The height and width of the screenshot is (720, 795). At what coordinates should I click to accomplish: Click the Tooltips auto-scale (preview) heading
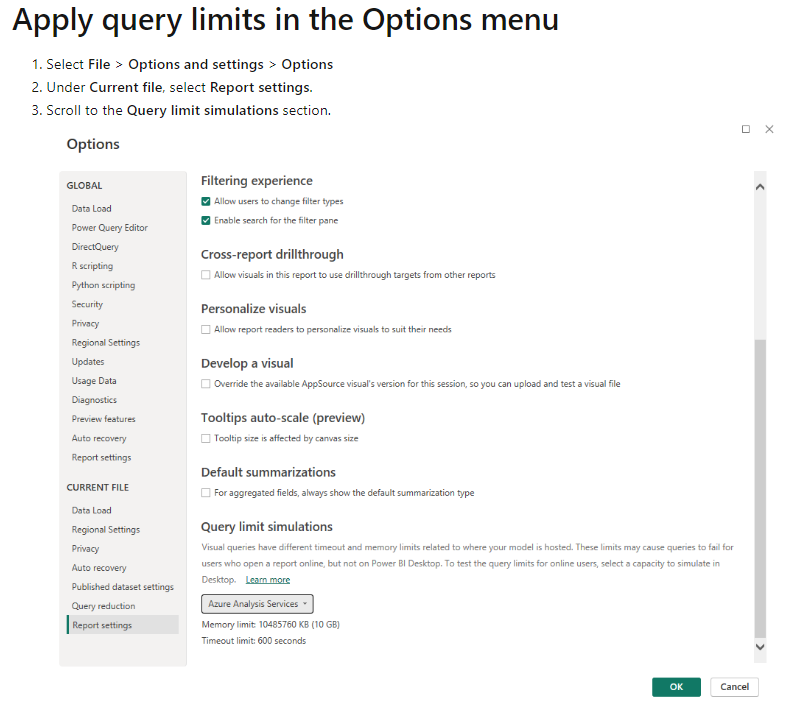[283, 418]
